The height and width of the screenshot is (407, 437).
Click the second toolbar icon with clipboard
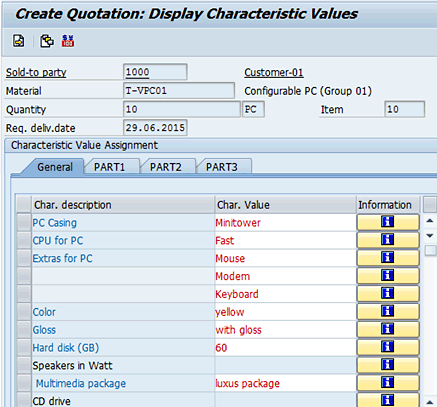pos(47,41)
